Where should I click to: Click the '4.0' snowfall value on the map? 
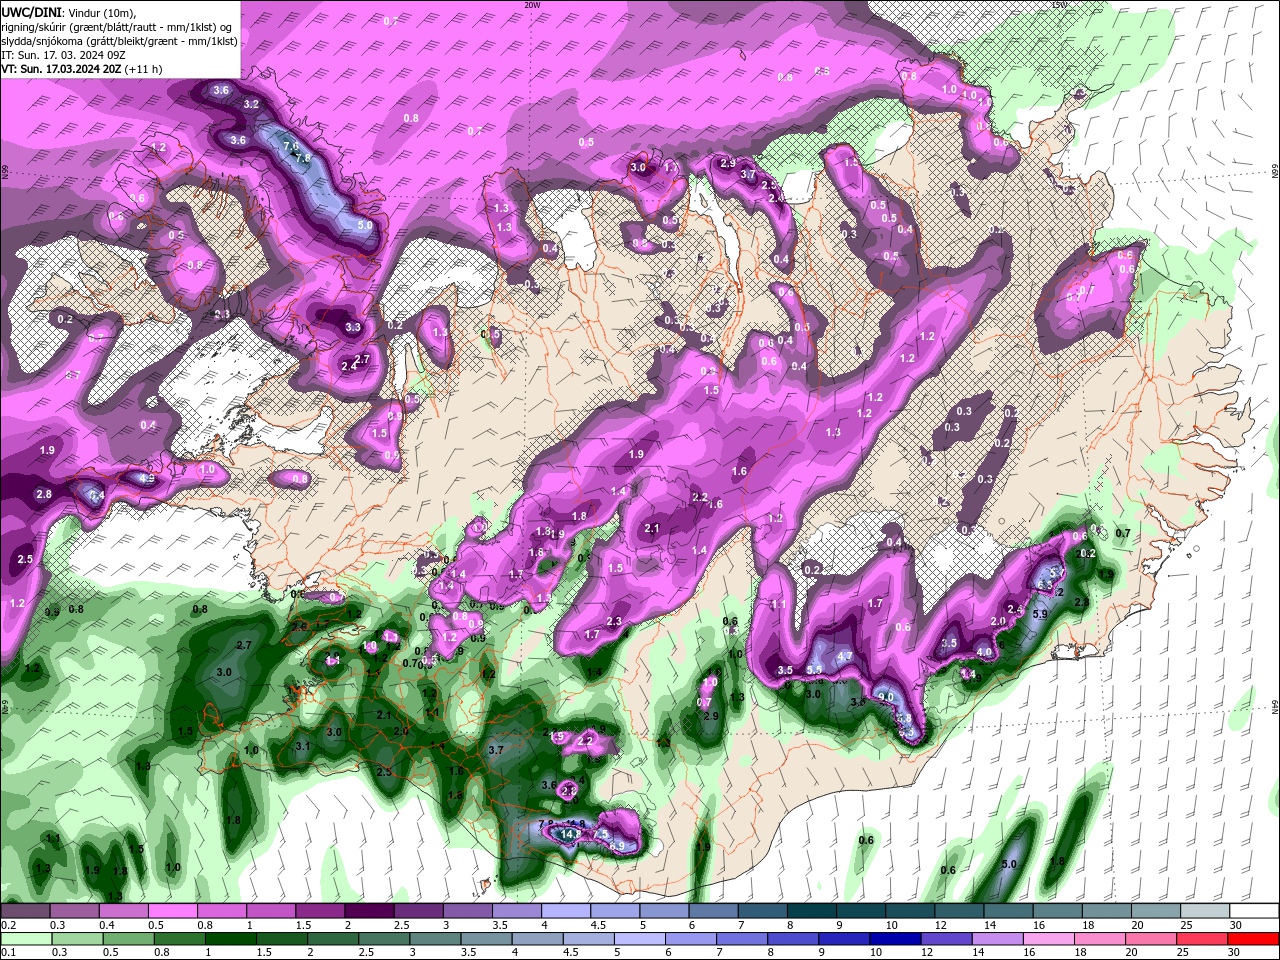[x=985, y=652]
